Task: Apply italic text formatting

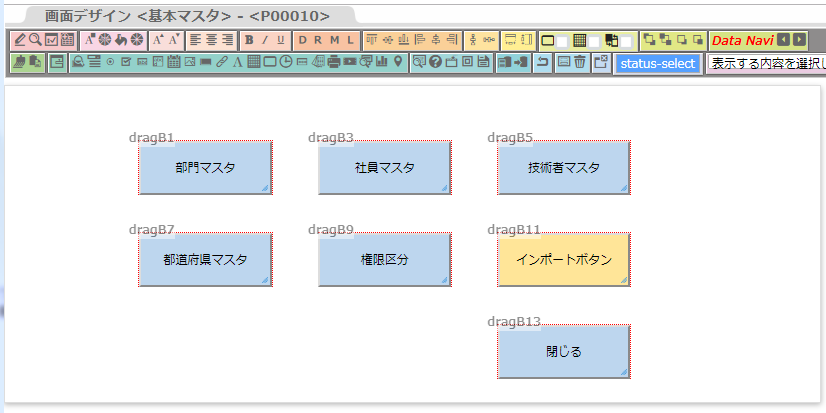Action: [x=265, y=40]
